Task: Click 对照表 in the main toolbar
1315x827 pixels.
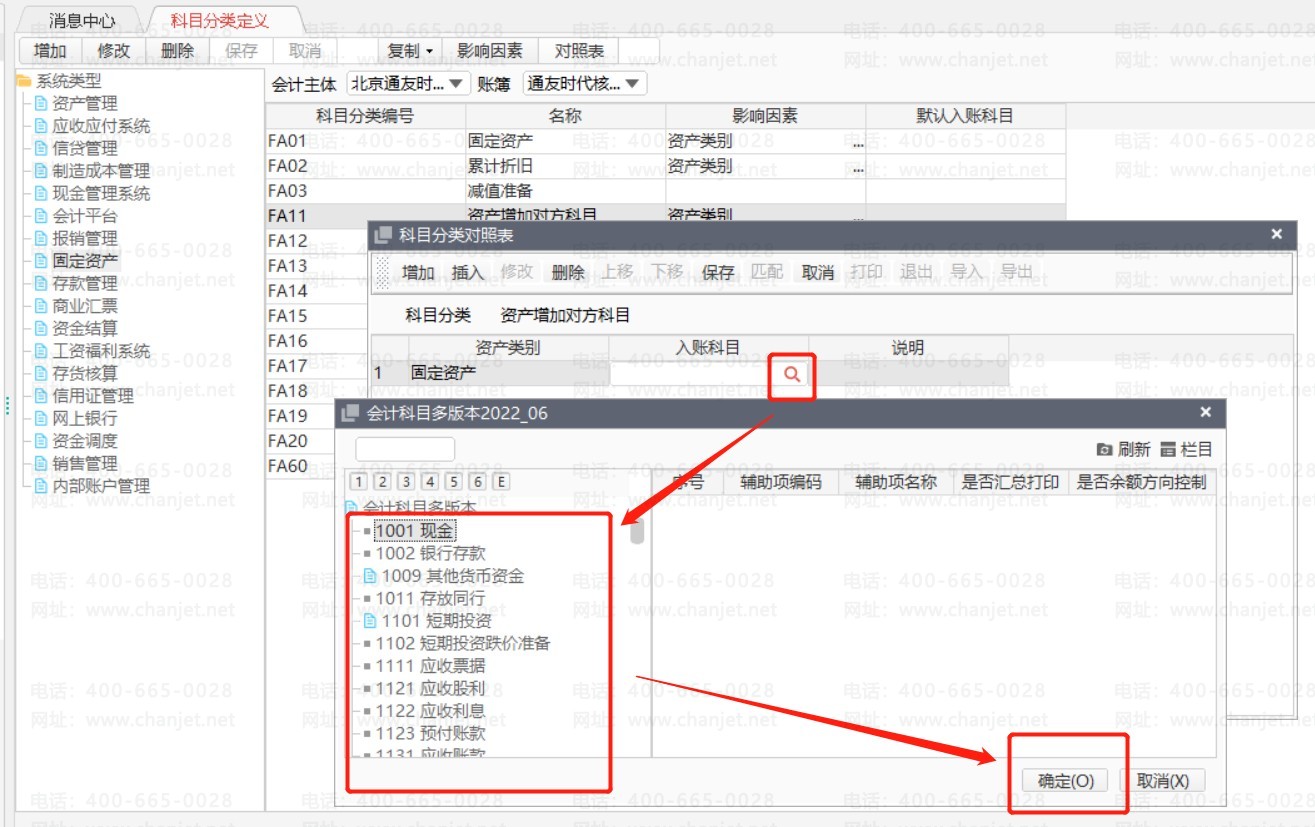Action: 579,50
